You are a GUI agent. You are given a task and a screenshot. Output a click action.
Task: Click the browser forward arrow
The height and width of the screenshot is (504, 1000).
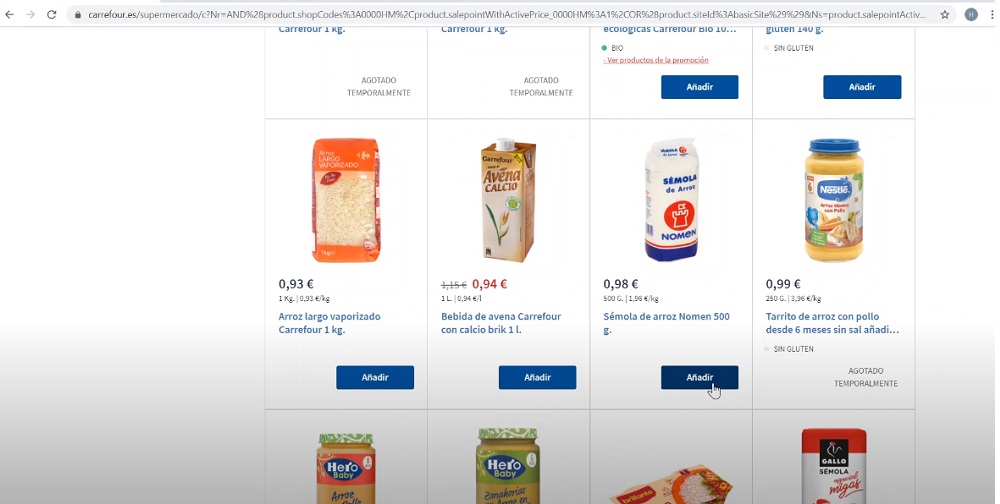pyautogui.click(x=30, y=15)
